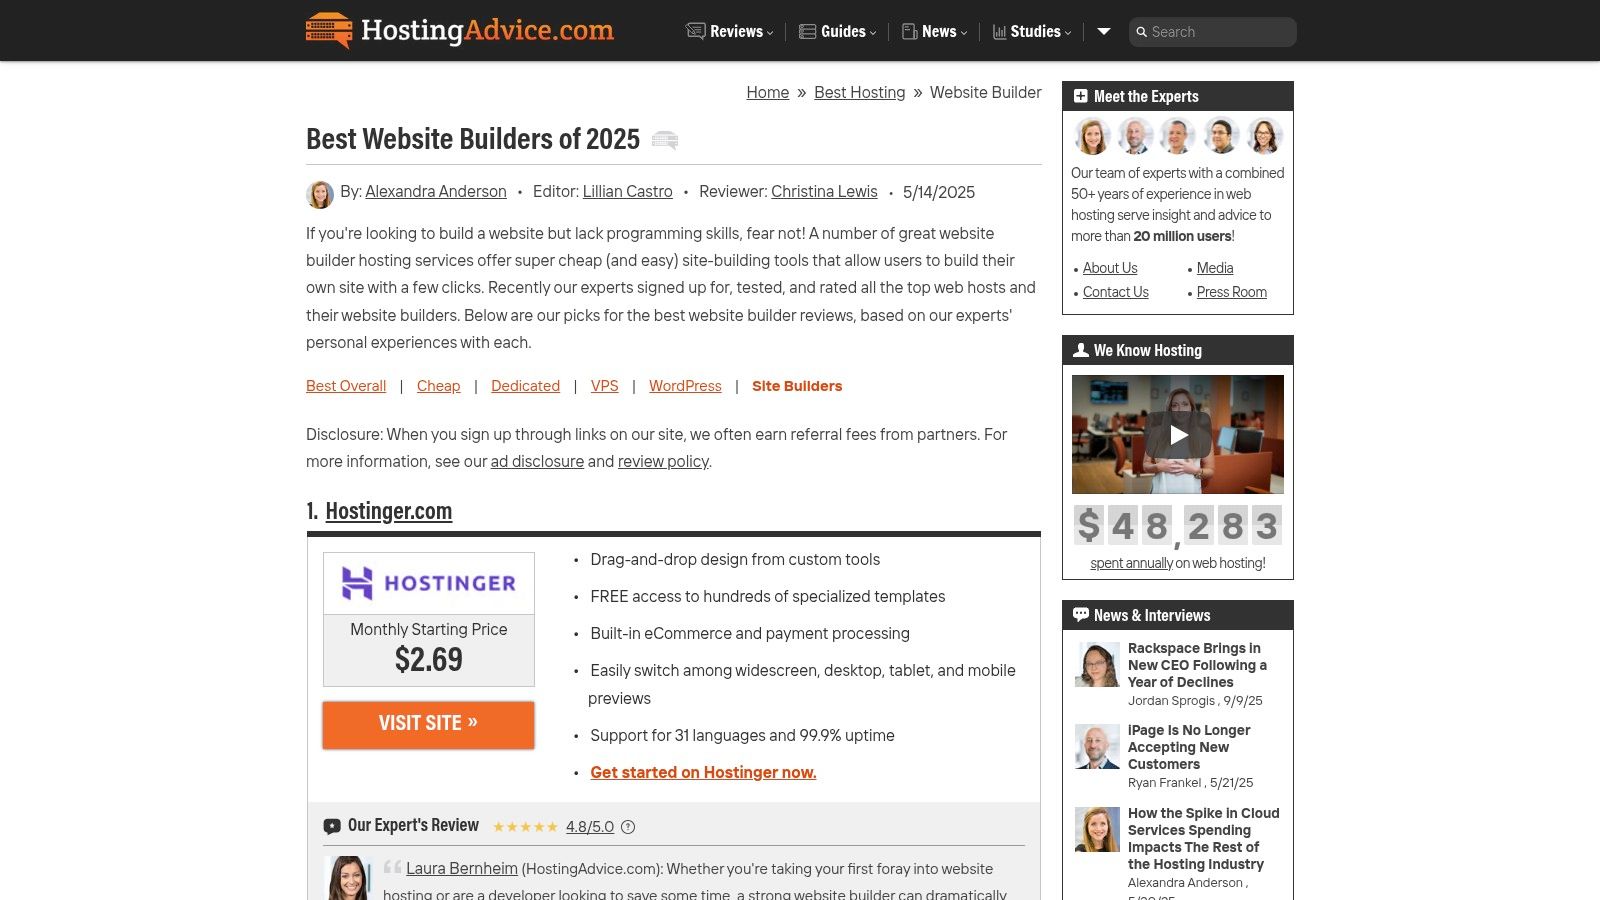The height and width of the screenshot is (900, 1600).
Task: Play the We Know Hosting video
Action: pyautogui.click(x=1178, y=435)
